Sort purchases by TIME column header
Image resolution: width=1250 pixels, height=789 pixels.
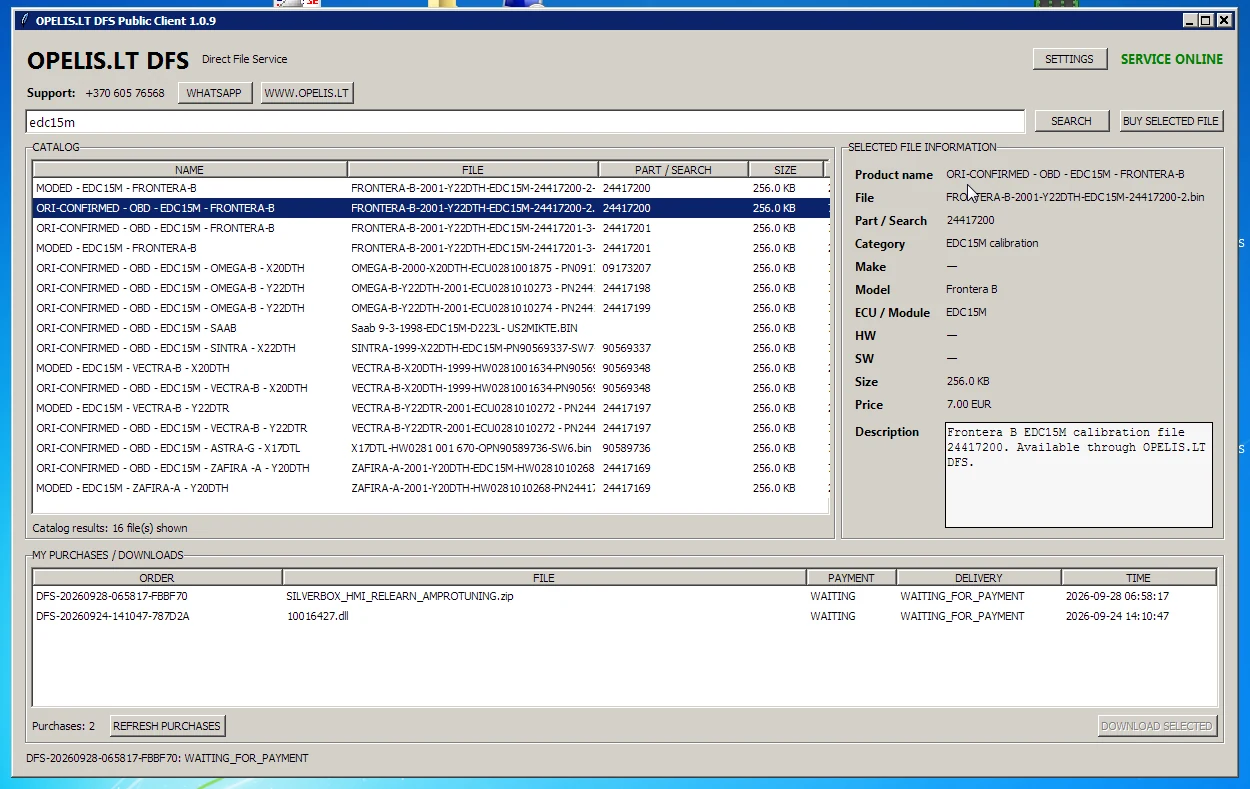pyautogui.click(x=1138, y=578)
